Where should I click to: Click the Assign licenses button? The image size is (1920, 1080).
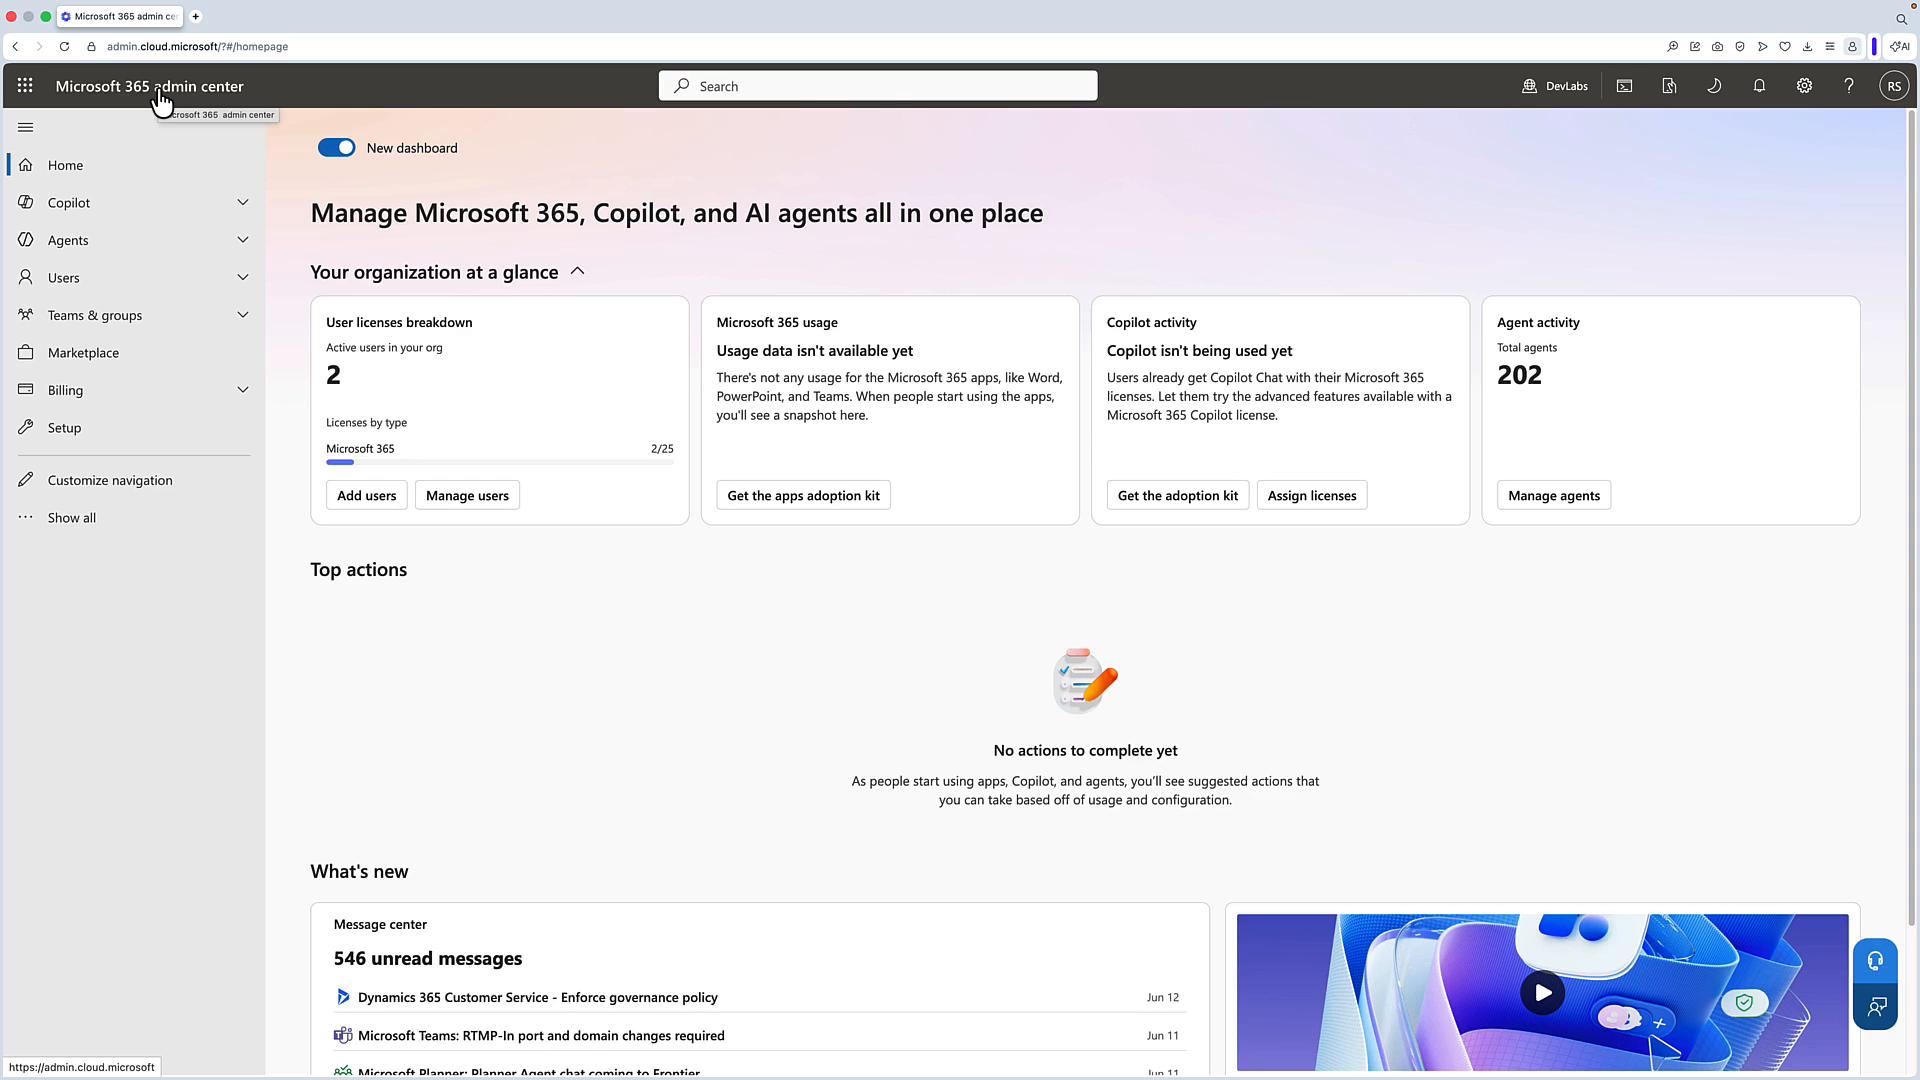[x=1312, y=495]
